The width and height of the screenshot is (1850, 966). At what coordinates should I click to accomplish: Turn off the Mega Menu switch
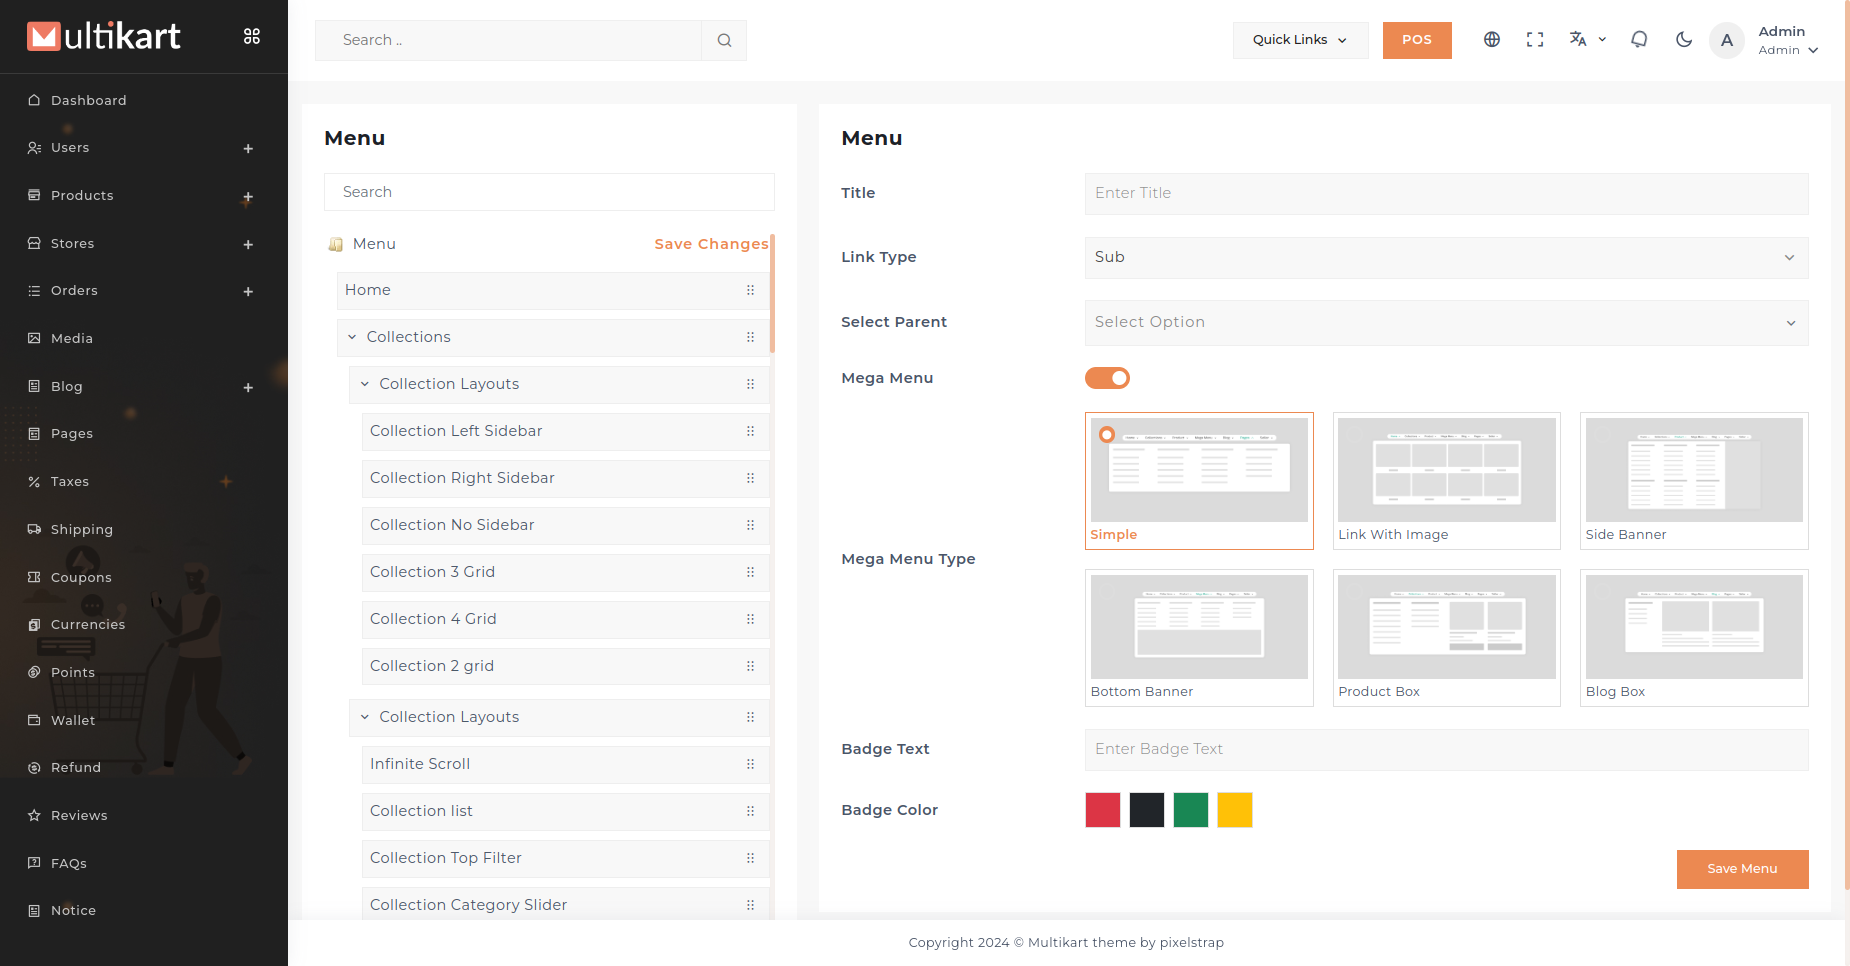(1107, 378)
